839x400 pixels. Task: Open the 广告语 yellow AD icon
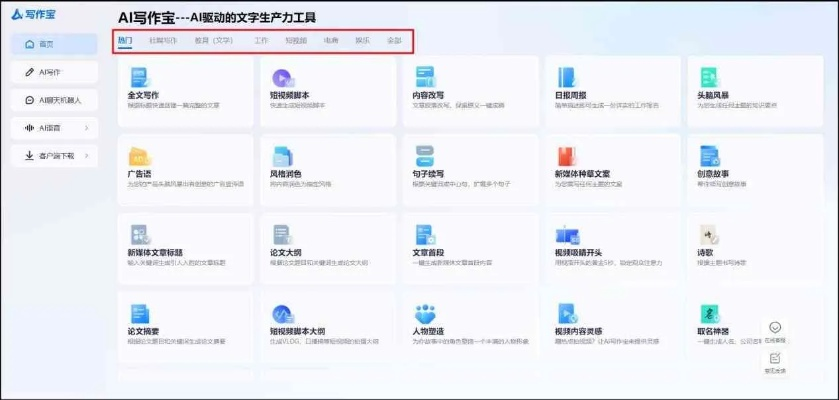click(x=140, y=156)
